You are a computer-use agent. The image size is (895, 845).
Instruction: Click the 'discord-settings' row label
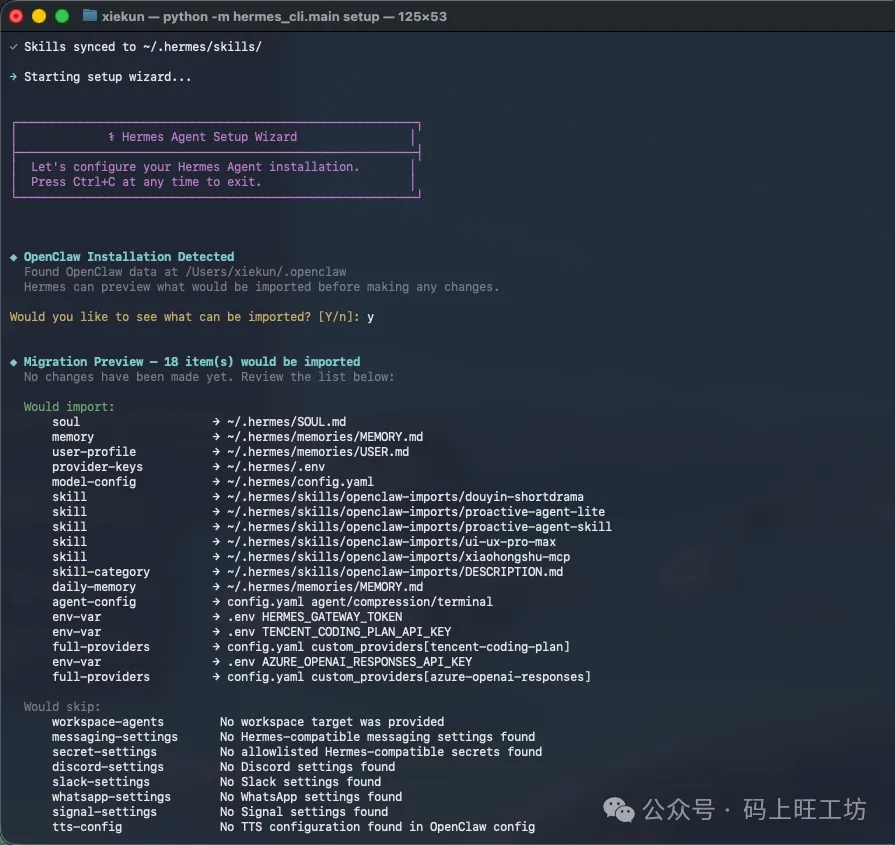coord(108,767)
